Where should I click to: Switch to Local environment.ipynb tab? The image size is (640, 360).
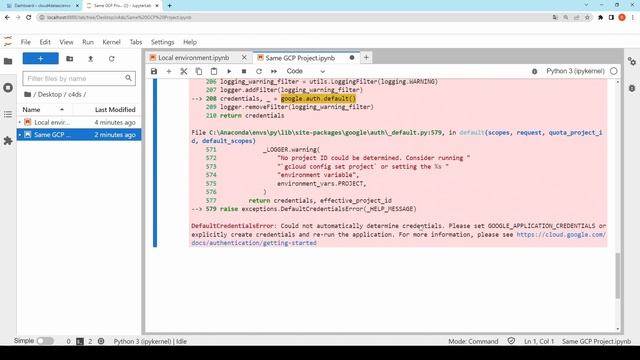193,58
